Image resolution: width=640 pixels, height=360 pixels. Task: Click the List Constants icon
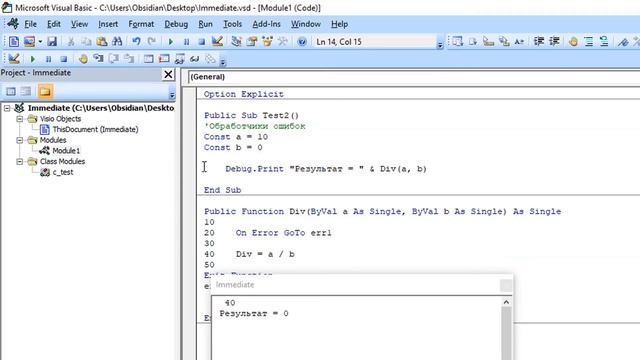473,42
